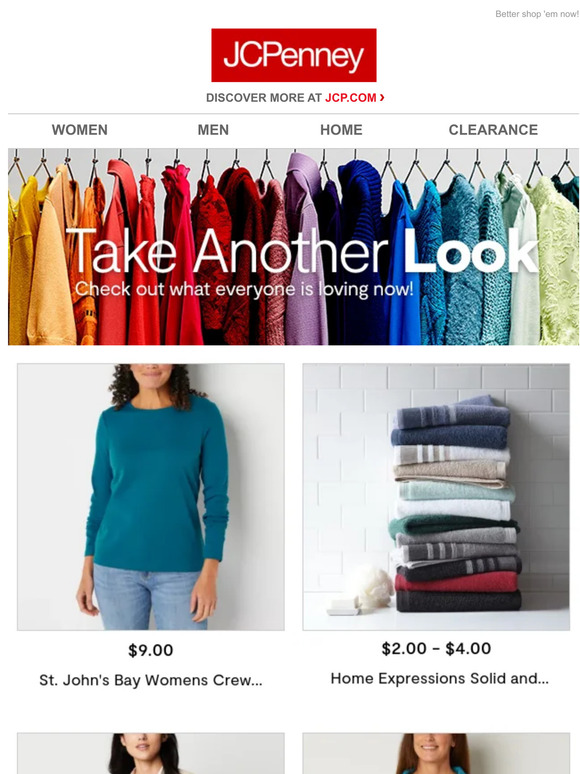Open St. John's Bay Womens Crew listing
Screen dimensions: 580x774
pos(151,680)
